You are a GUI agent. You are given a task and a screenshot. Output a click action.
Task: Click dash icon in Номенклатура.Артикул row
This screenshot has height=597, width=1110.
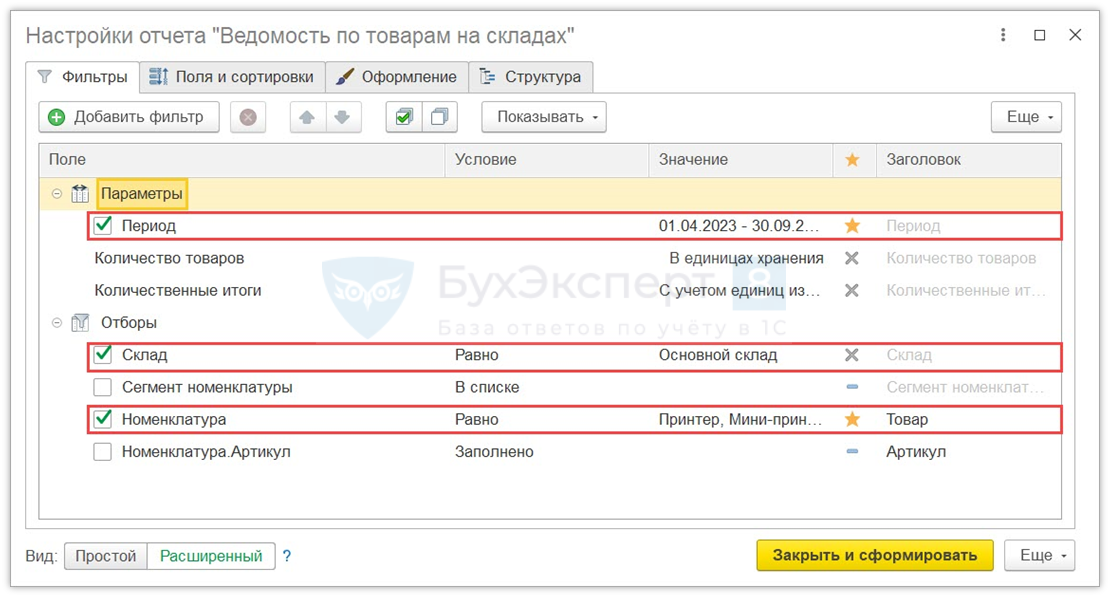852,452
